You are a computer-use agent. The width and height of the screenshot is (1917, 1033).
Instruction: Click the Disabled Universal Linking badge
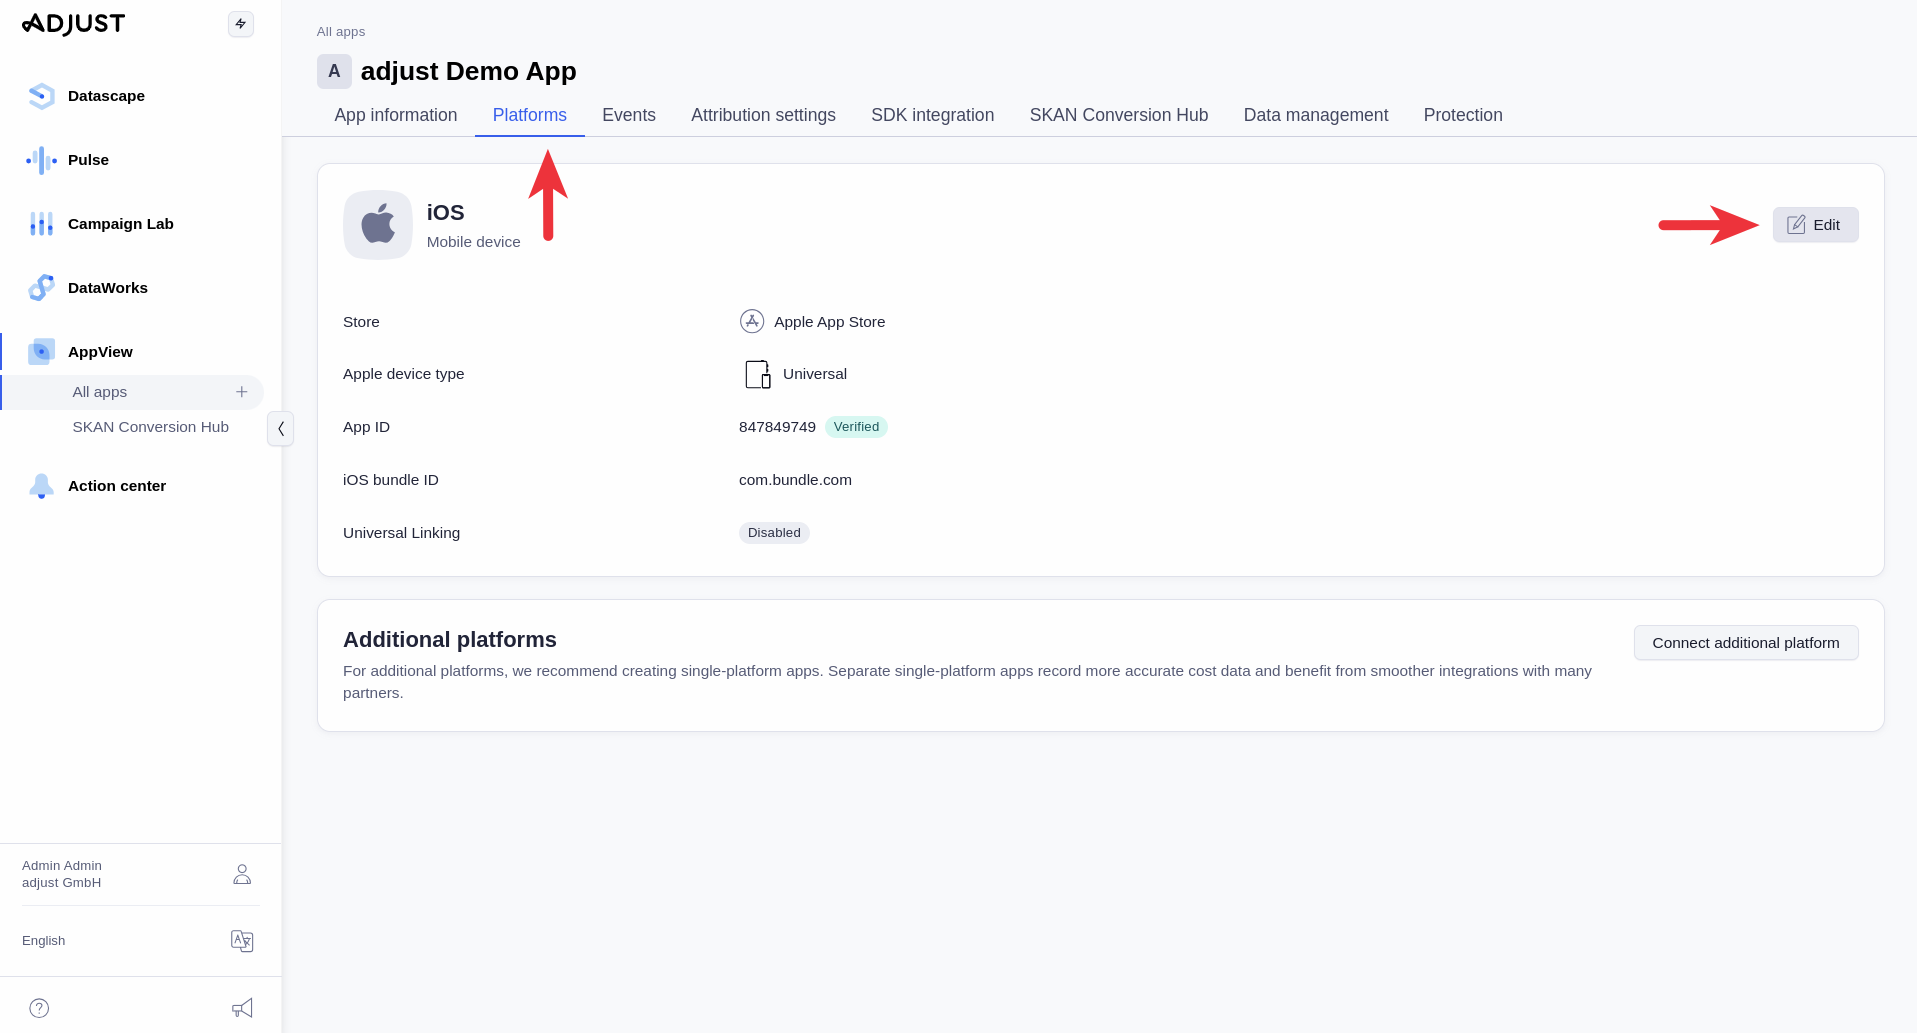coord(774,533)
